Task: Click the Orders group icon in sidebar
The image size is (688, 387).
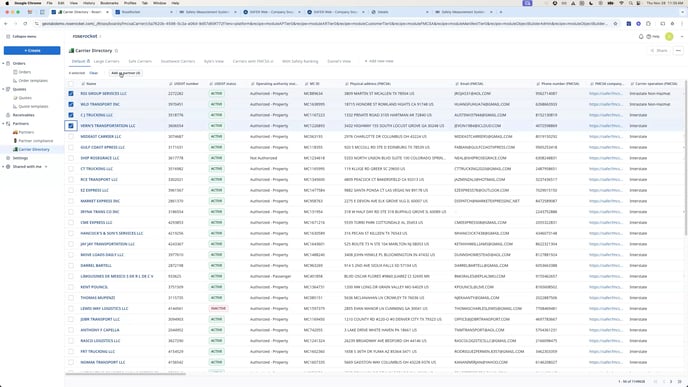Action: 8,64
